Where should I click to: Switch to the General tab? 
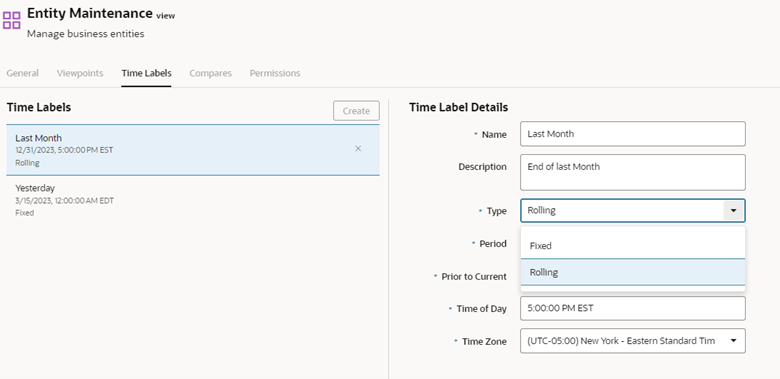pos(22,73)
